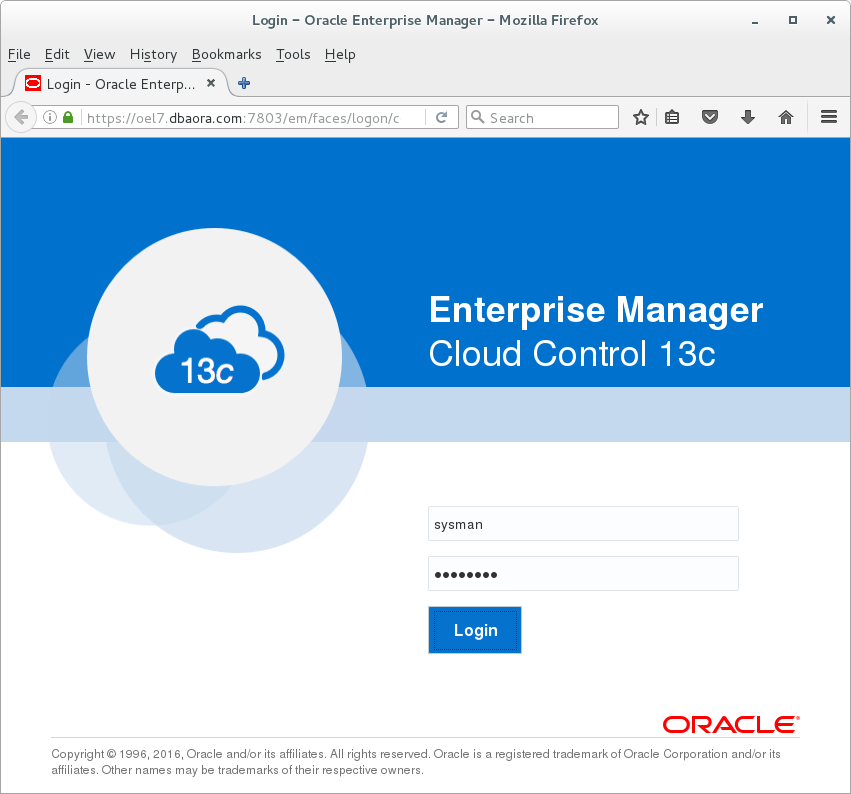
Task: Open site information icon in address bar
Action: click(x=50, y=117)
